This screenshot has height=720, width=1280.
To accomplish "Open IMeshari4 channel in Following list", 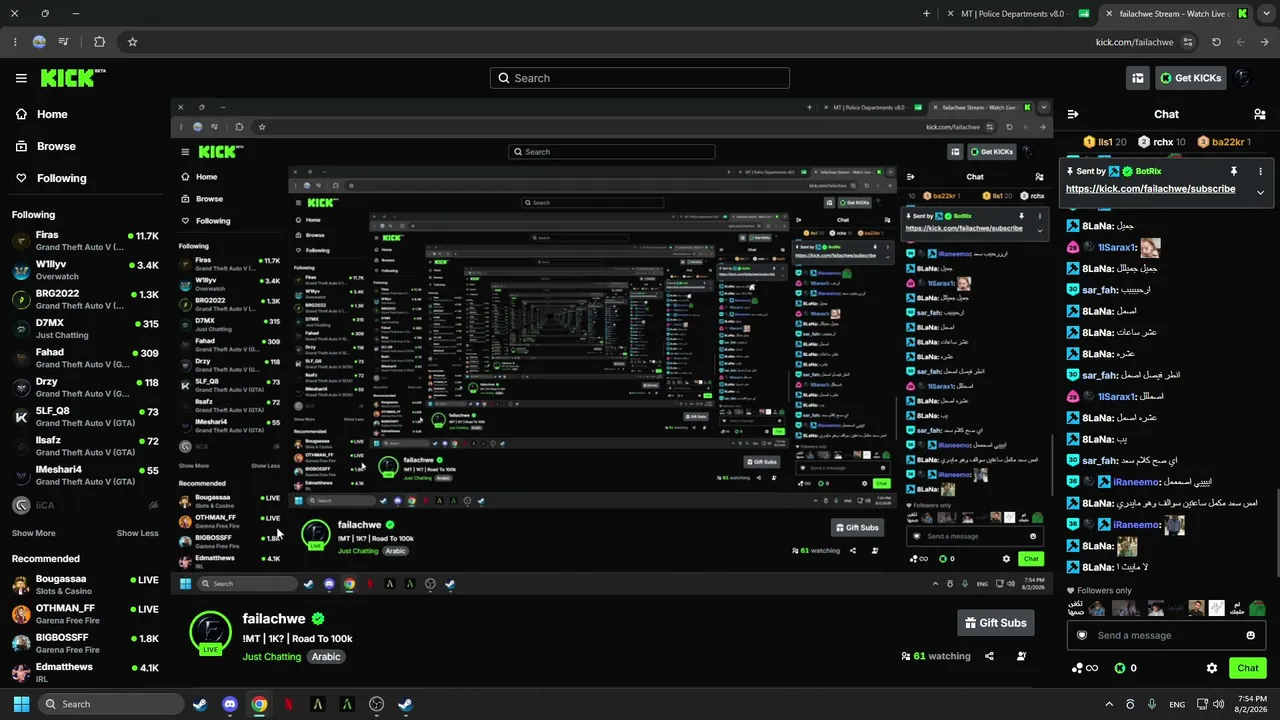I will point(85,475).
